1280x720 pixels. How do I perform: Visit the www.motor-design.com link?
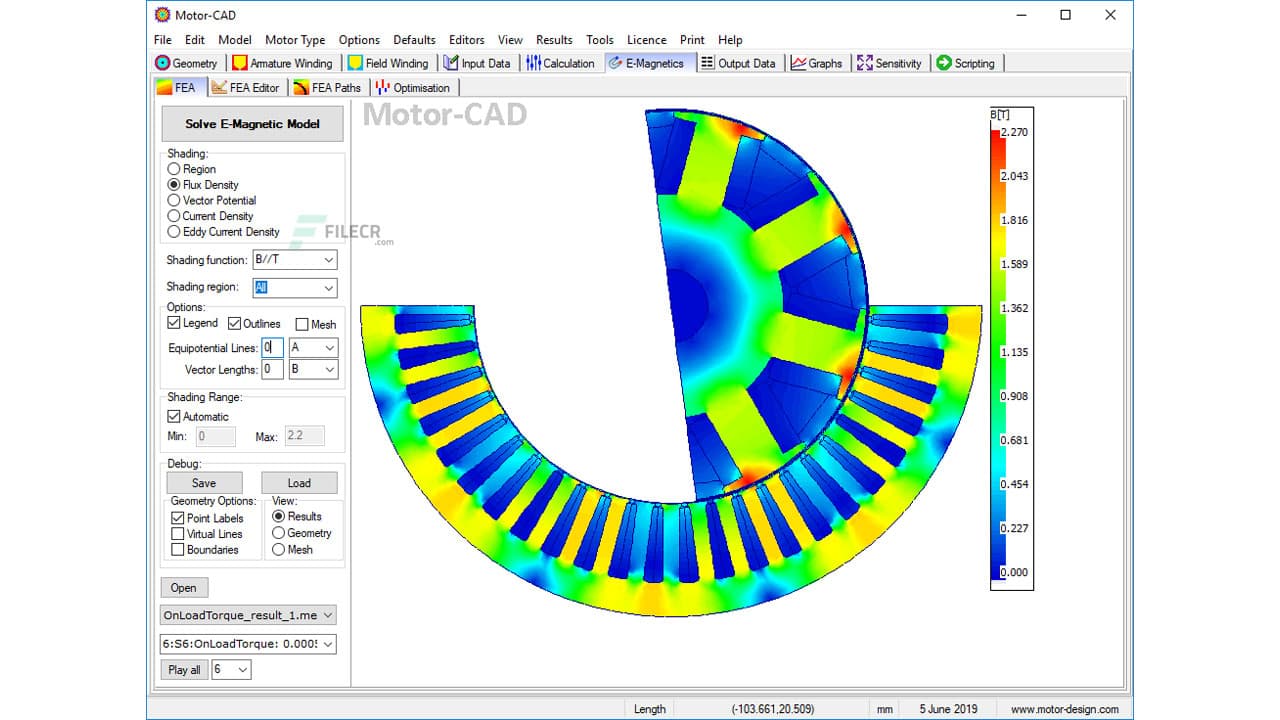[x=1063, y=708]
